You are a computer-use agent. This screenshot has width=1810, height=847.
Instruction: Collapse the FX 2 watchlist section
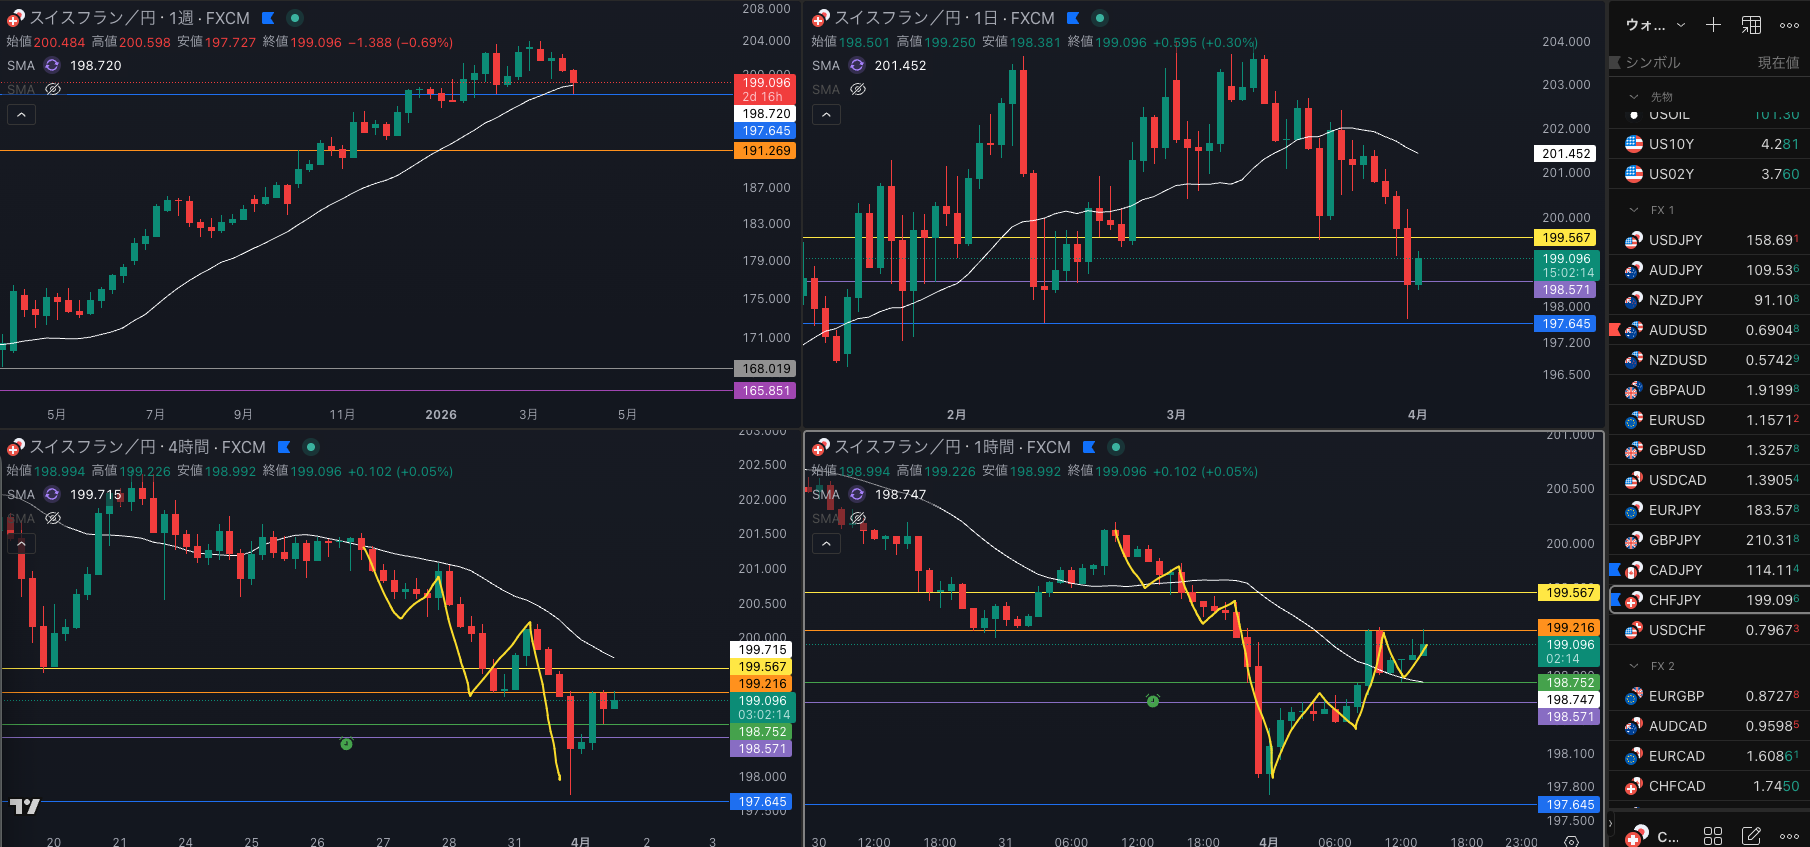point(1634,666)
